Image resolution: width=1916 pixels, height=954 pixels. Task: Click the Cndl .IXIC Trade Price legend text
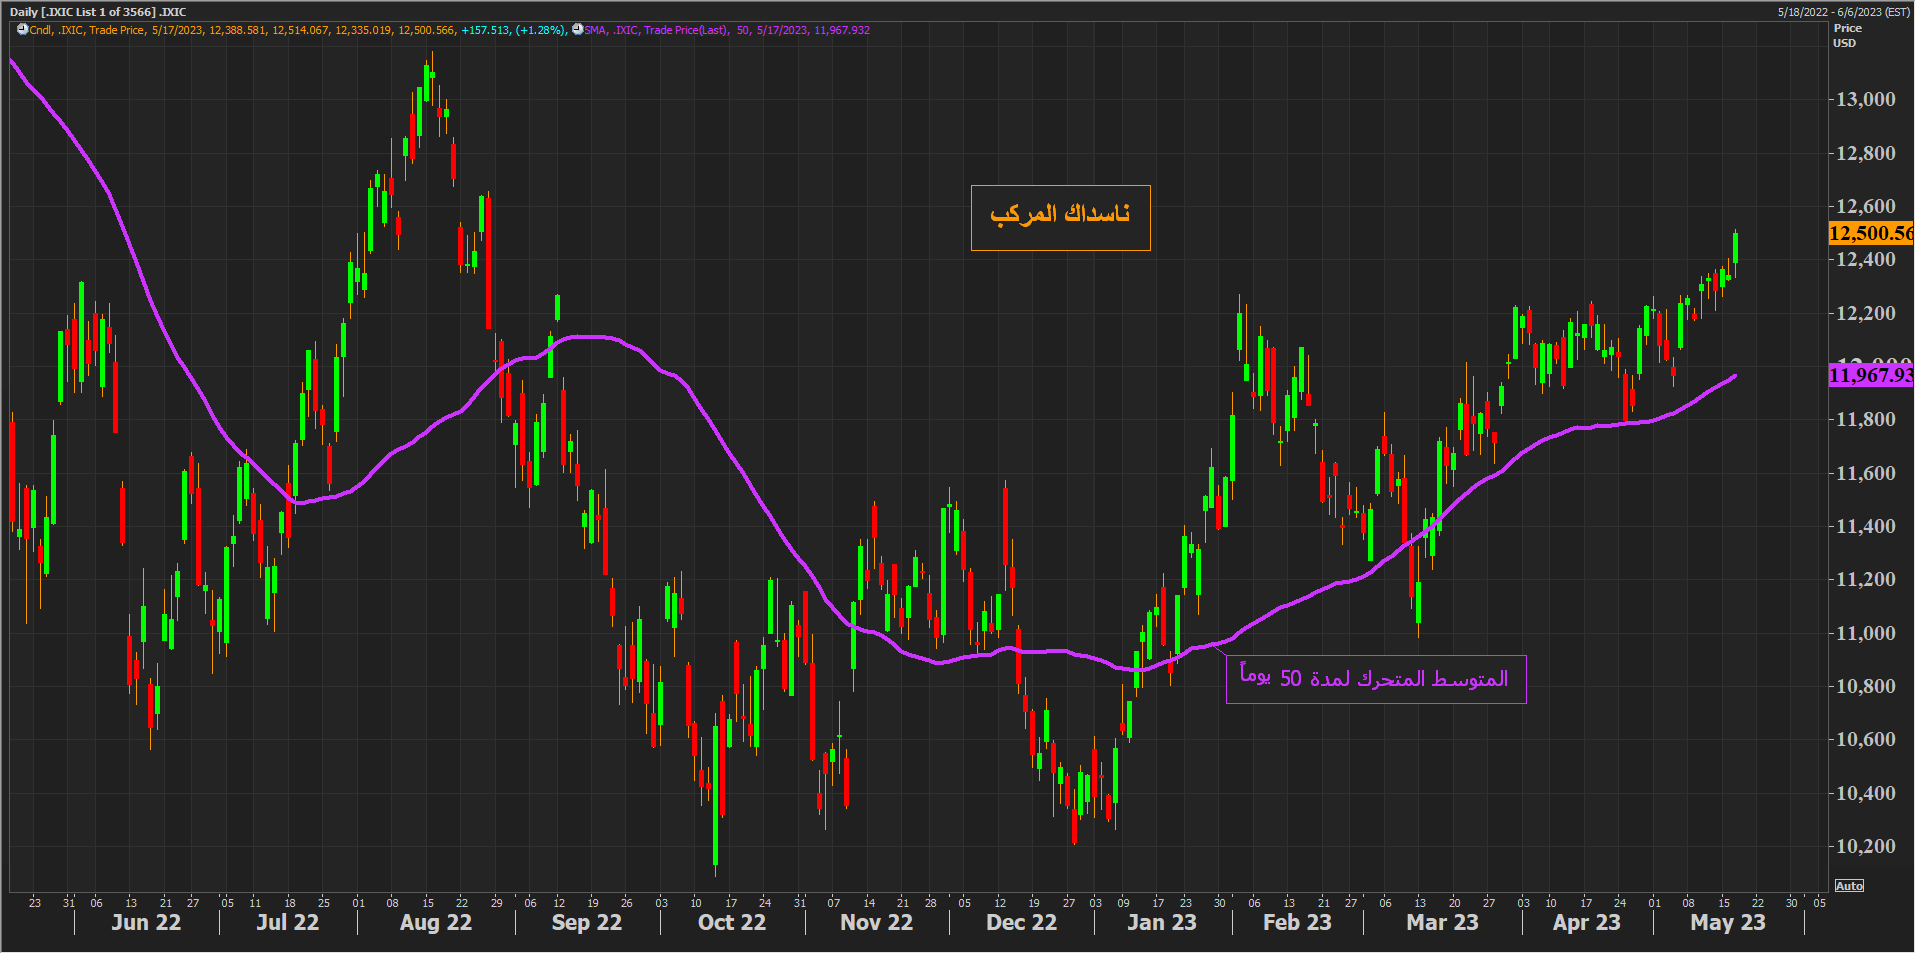87,30
